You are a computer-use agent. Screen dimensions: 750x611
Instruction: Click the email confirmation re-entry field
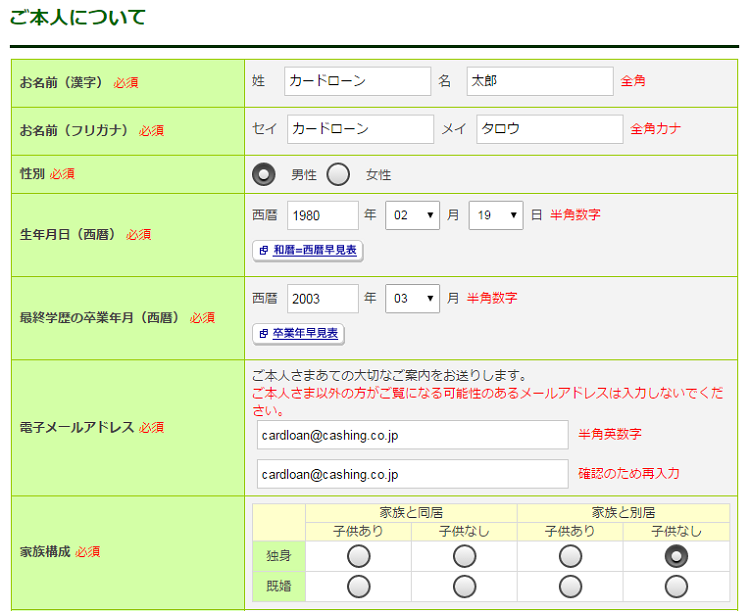pos(412,474)
